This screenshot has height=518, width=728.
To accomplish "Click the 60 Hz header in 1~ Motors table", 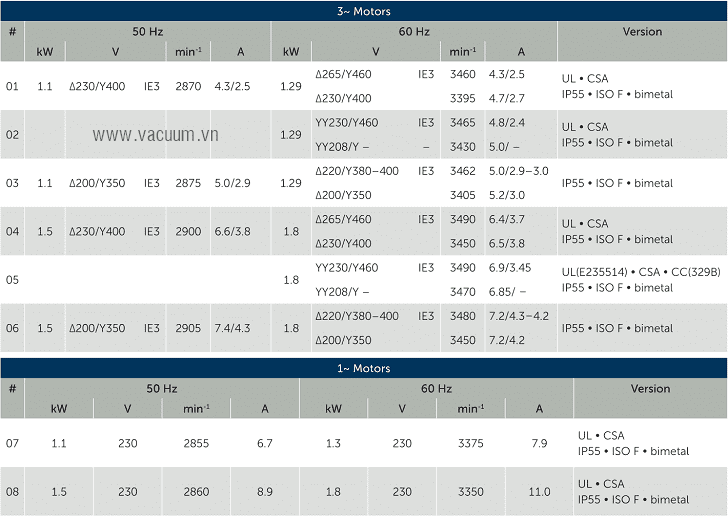I will click(x=436, y=389).
